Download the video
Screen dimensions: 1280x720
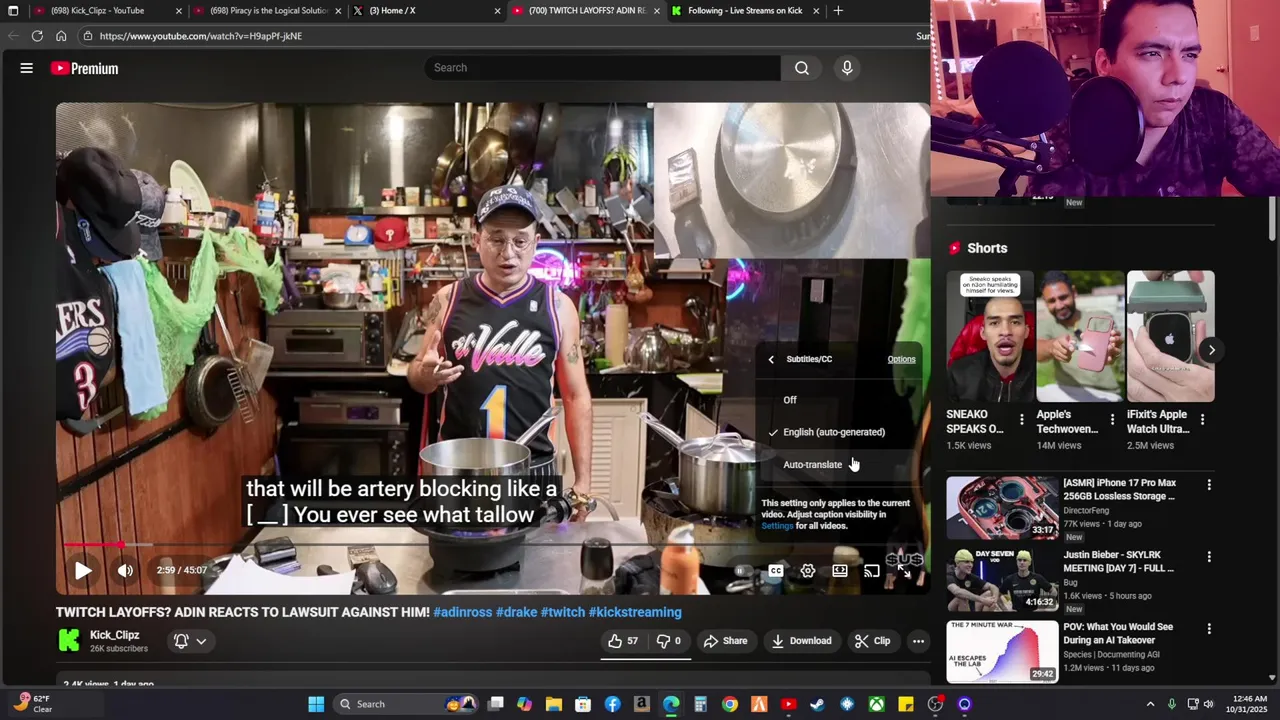802,641
